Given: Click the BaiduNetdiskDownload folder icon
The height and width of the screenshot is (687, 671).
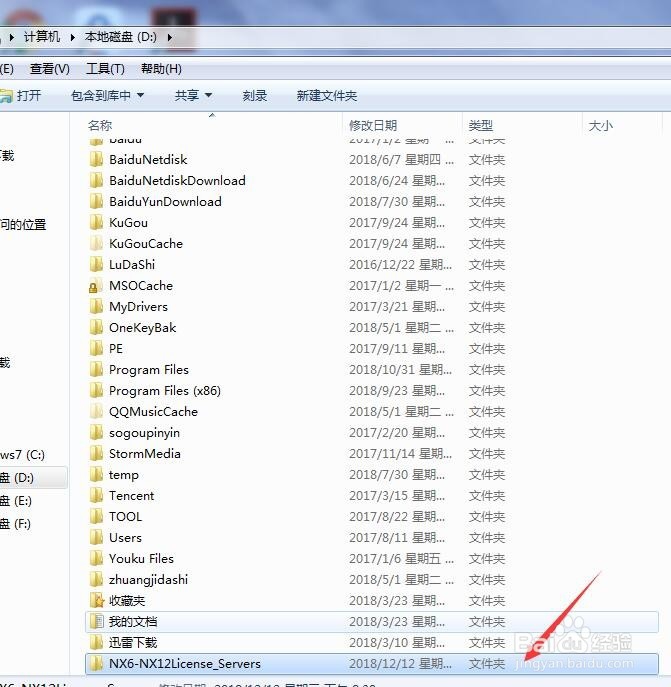Looking at the screenshot, I should 96,181.
